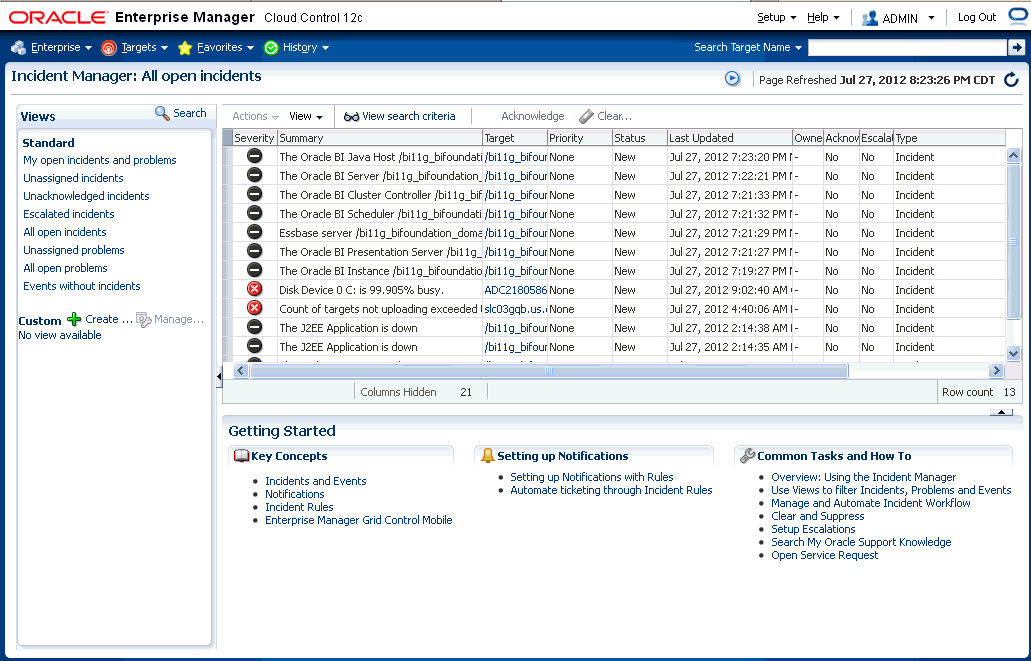Open target link ADC2180586
The height and width of the screenshot is (661, 1031).
tap(516, 290)
